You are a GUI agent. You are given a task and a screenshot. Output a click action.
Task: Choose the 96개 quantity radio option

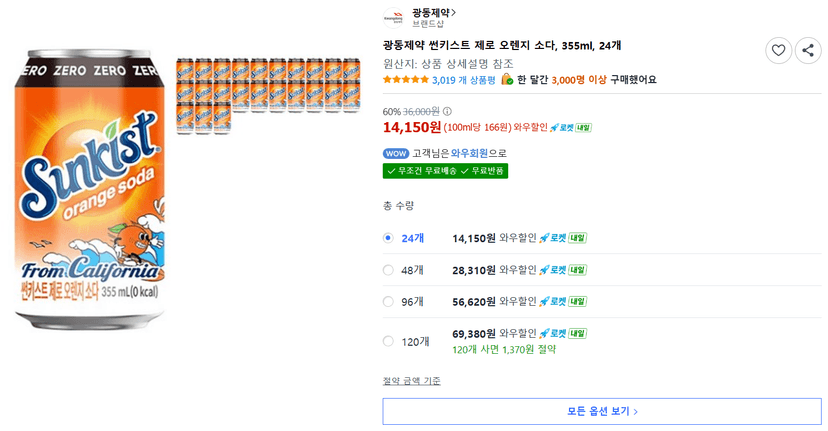(388, 302)
